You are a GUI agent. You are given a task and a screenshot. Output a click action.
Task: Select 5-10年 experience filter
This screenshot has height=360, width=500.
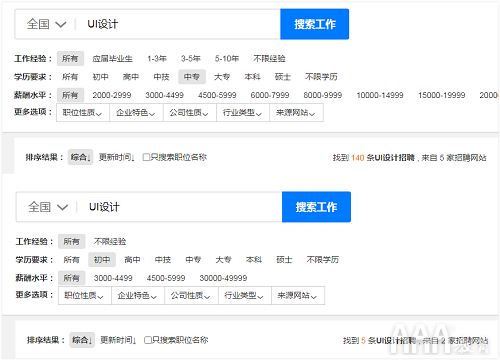pyautogui.click(x=227, y=59)
